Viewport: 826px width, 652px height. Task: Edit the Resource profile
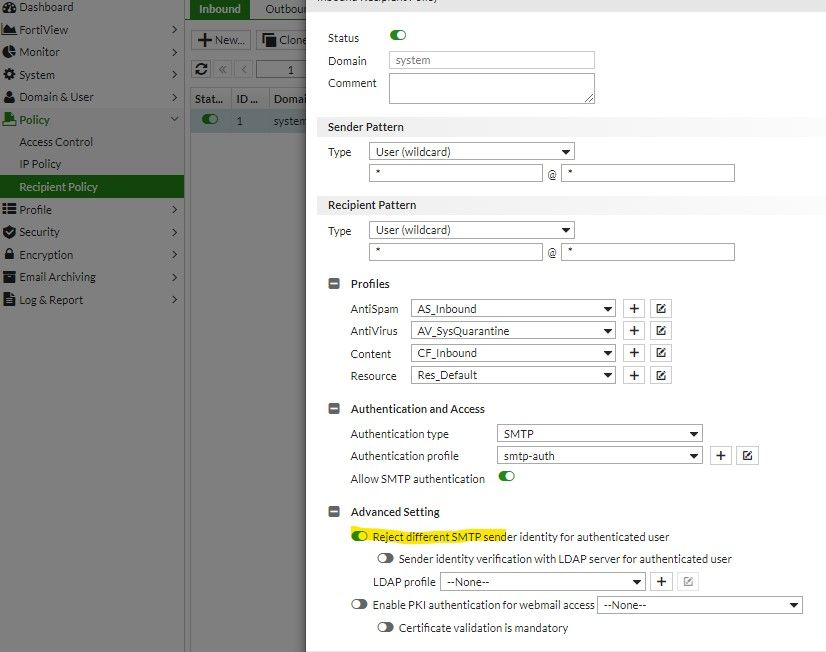pyautogui.click(x=661, y=375)
